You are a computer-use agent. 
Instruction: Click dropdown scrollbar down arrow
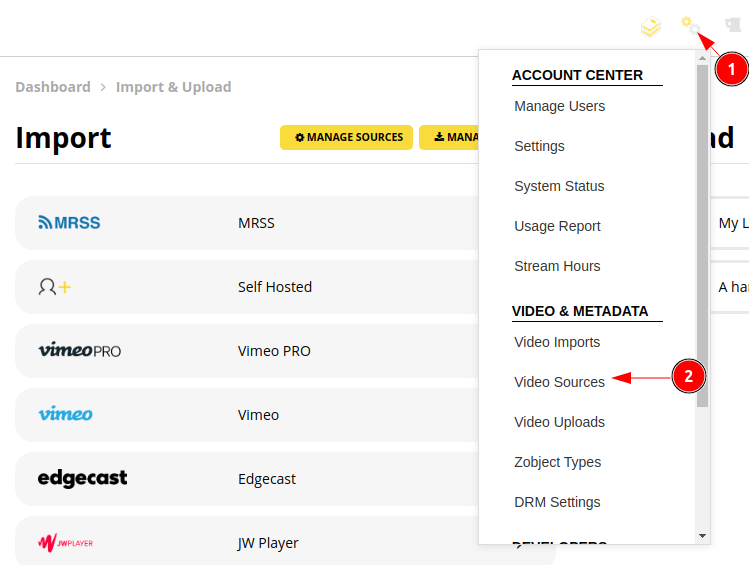[702, 536]
